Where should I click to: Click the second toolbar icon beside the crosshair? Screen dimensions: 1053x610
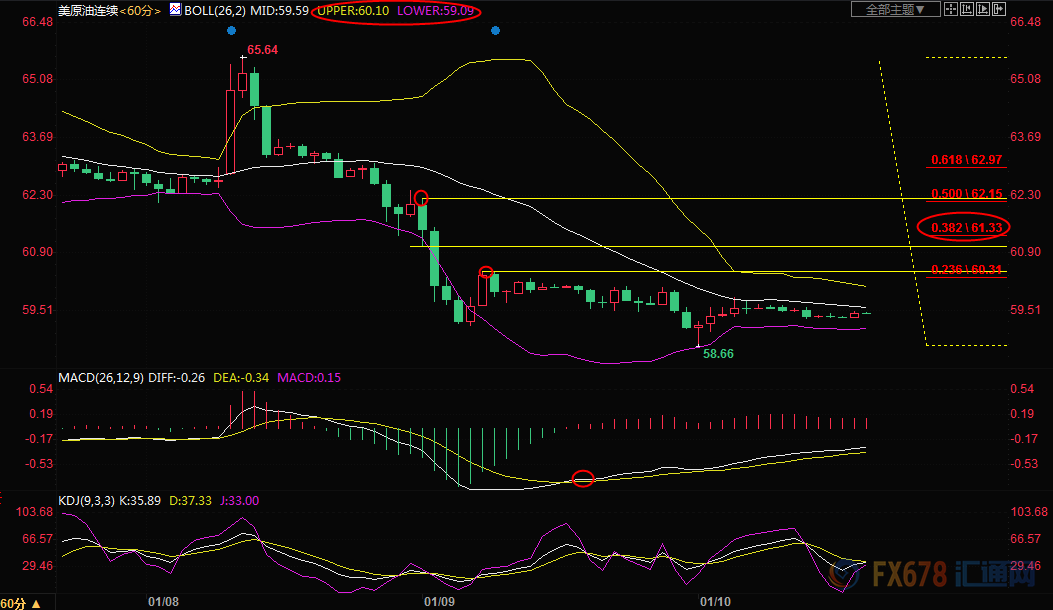click(x=967, y=10)
